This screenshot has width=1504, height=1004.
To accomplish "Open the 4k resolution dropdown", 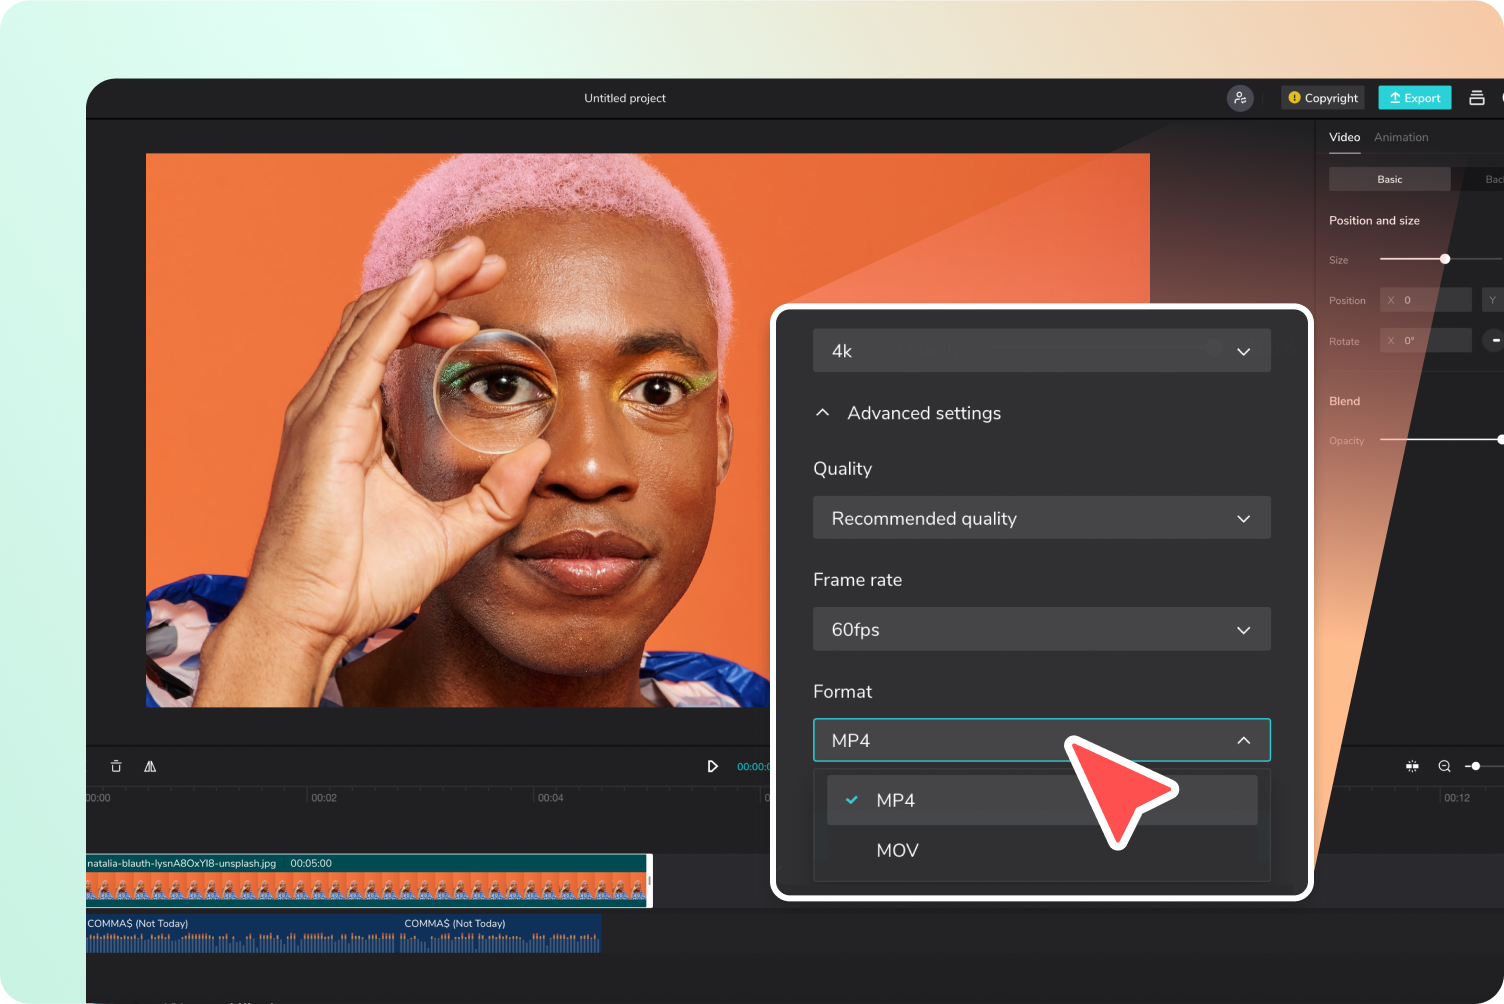I will 1041,351.
